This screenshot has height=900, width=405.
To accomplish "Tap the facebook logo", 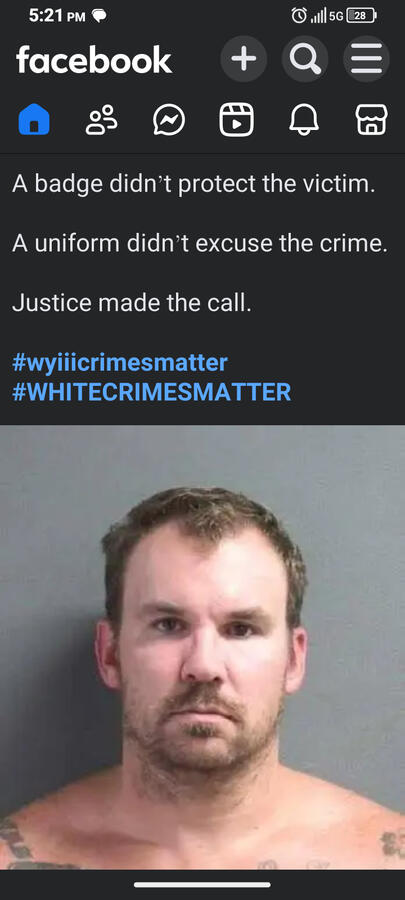I will point(94,60).
